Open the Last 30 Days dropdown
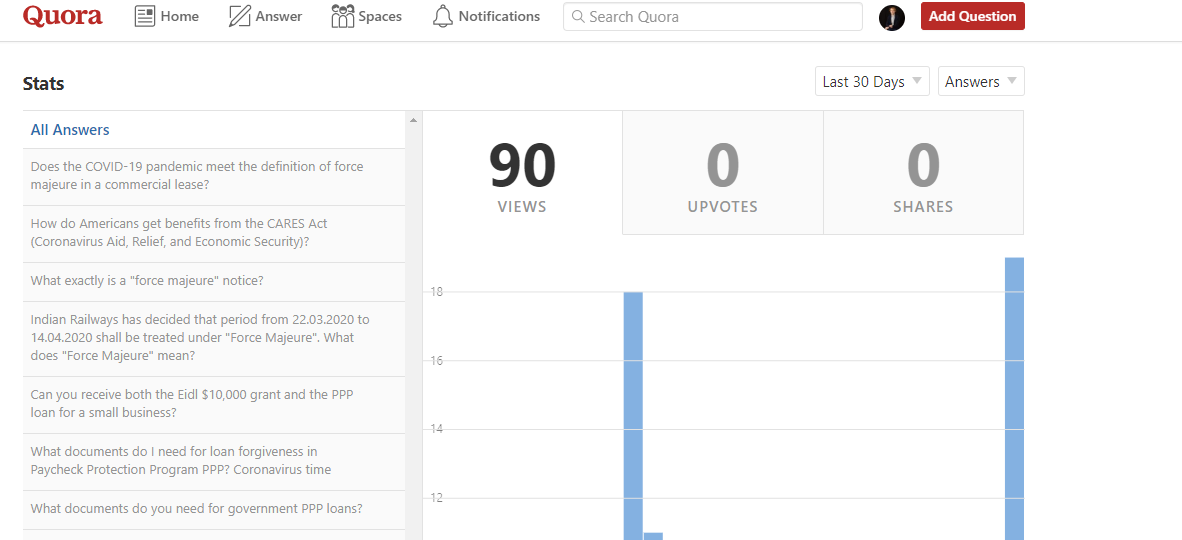The image size is (1182, 540). pos(872,81)
